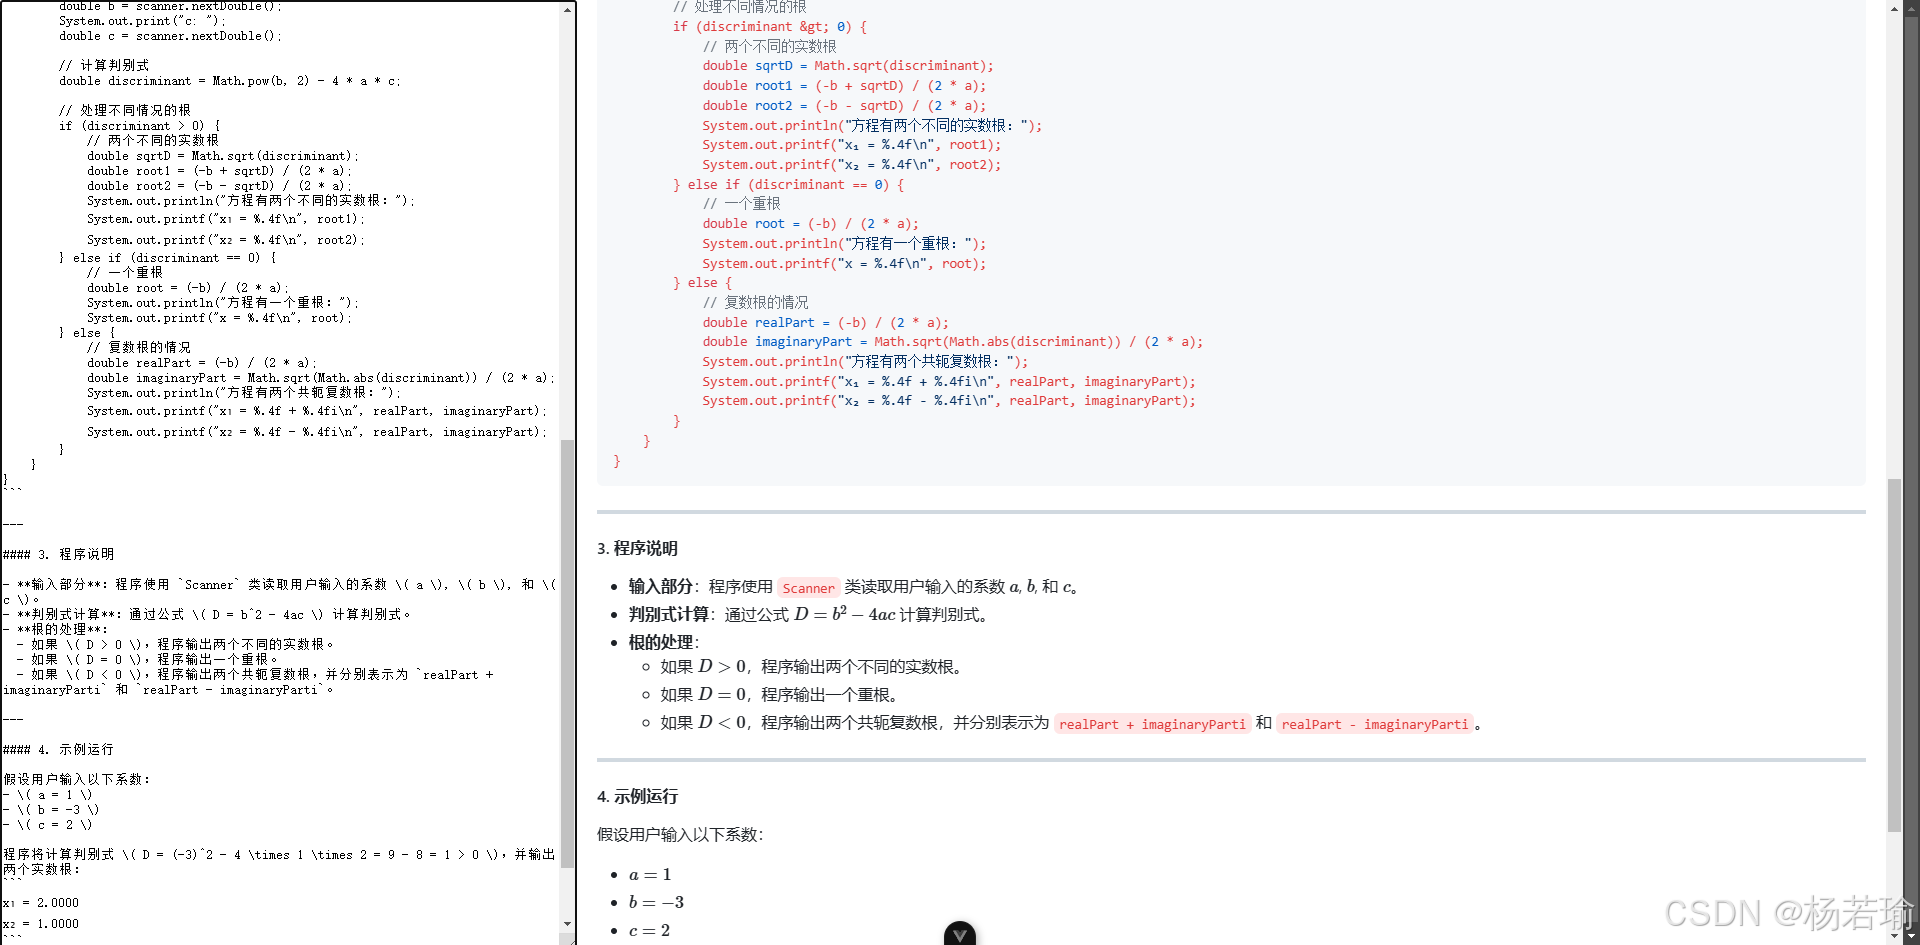Select the highlighted Scanner code span
Screen dimensions: 1920x945
click(x=808, y=588)
